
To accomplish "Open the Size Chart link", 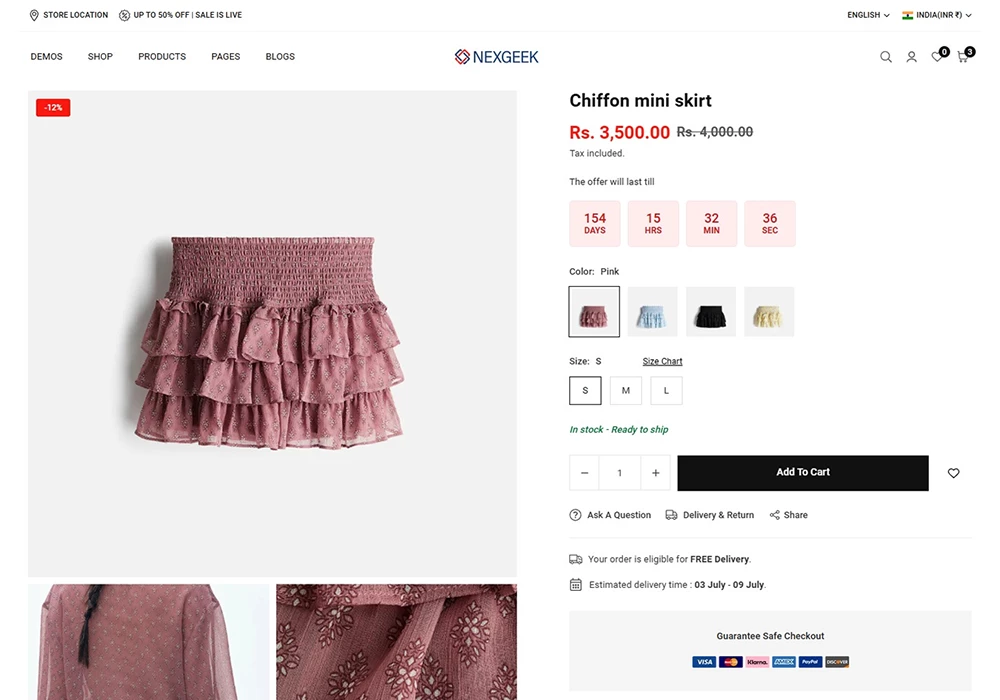I will coord(662,361).
